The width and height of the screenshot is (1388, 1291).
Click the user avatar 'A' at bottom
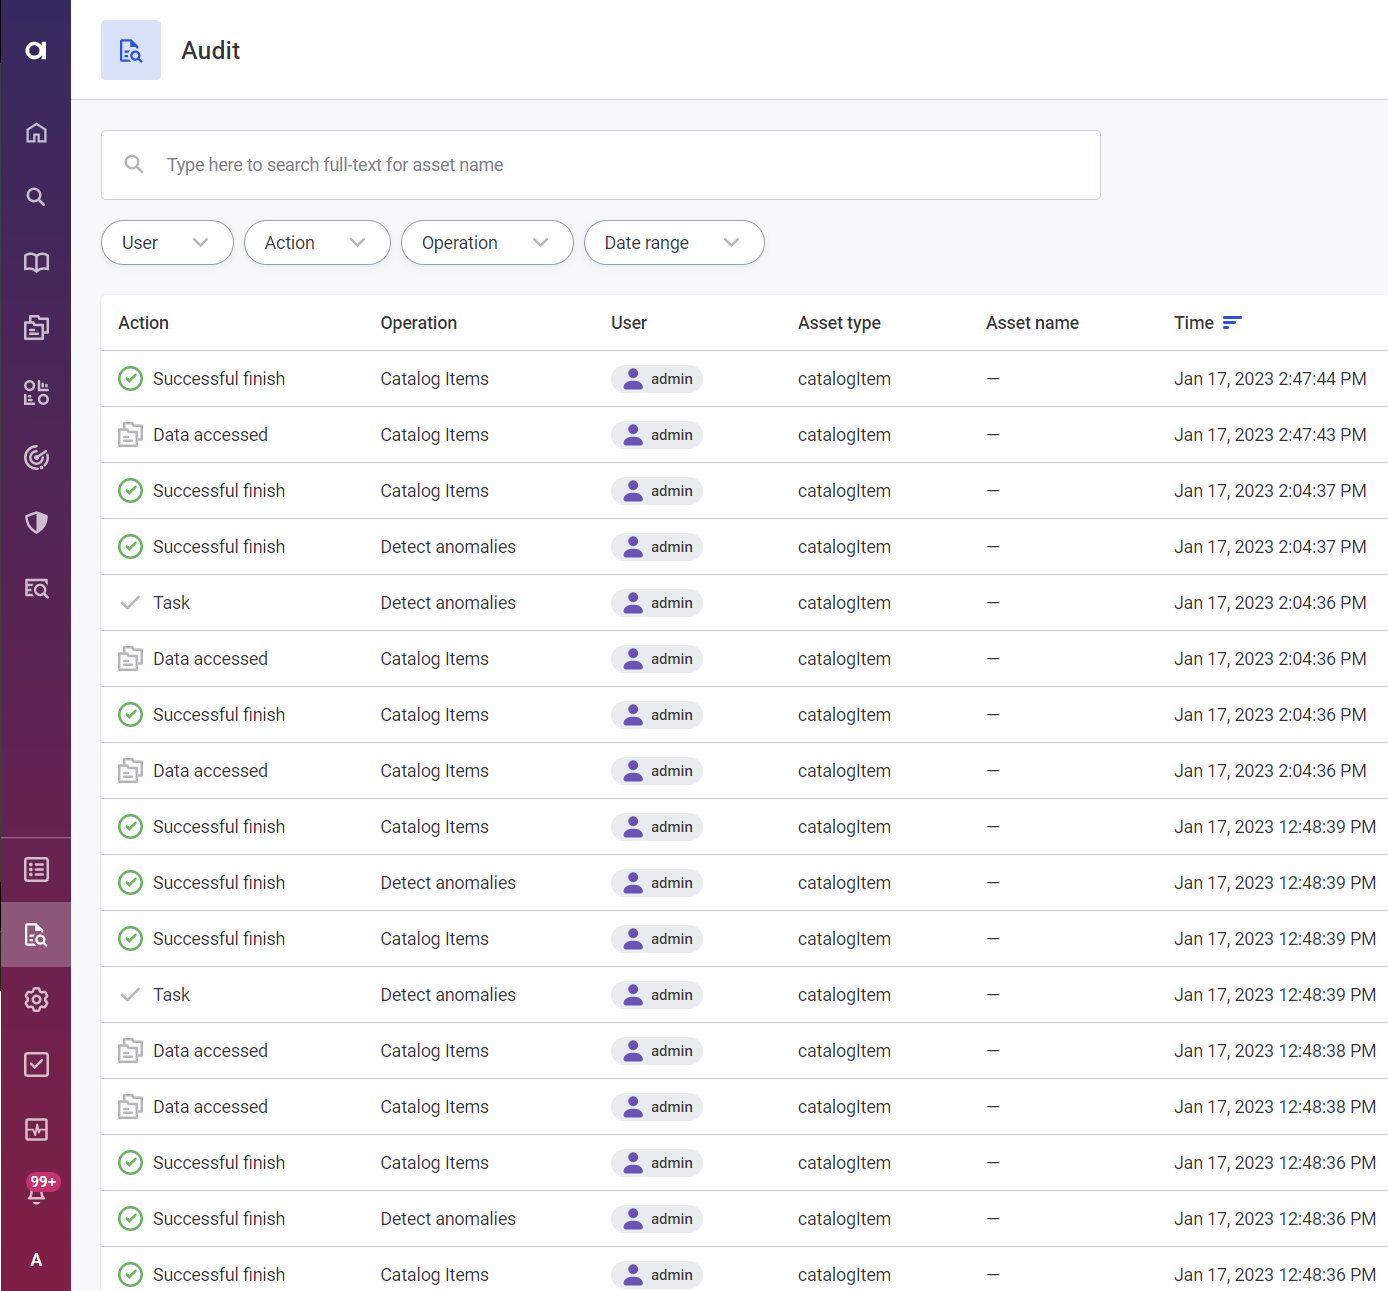pos(36,1260)
